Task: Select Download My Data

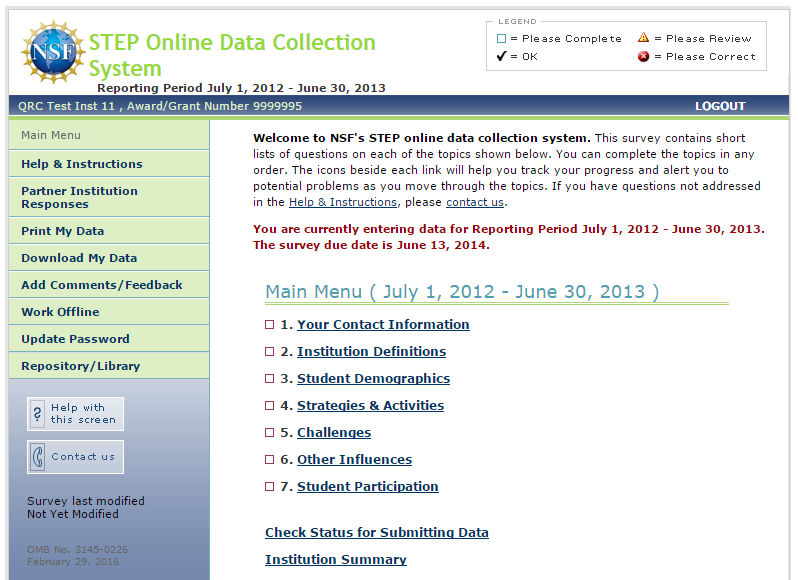Action: click(109, 258)
